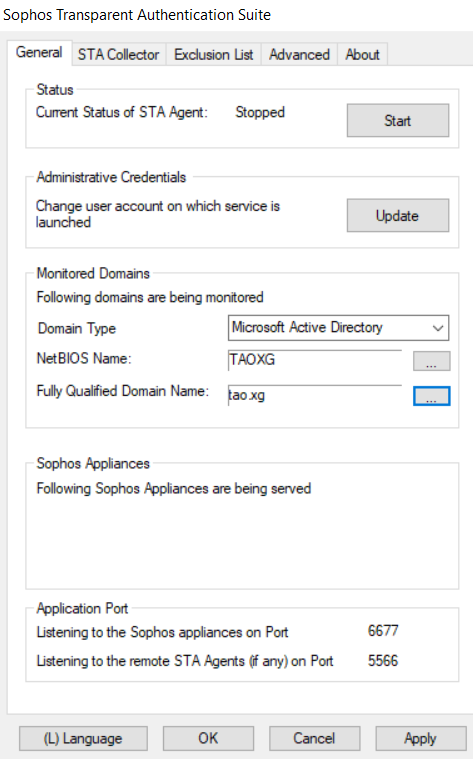Click the port value 6677
The height and width of the screenshot is (759, 473).
pos(383,631)
